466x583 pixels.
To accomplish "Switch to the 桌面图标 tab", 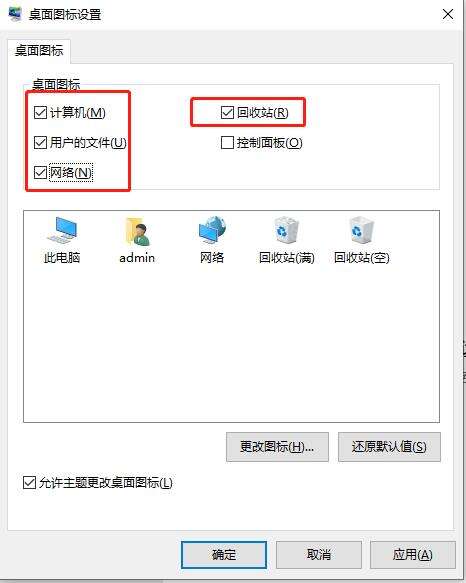I will [x=39, y=51].
